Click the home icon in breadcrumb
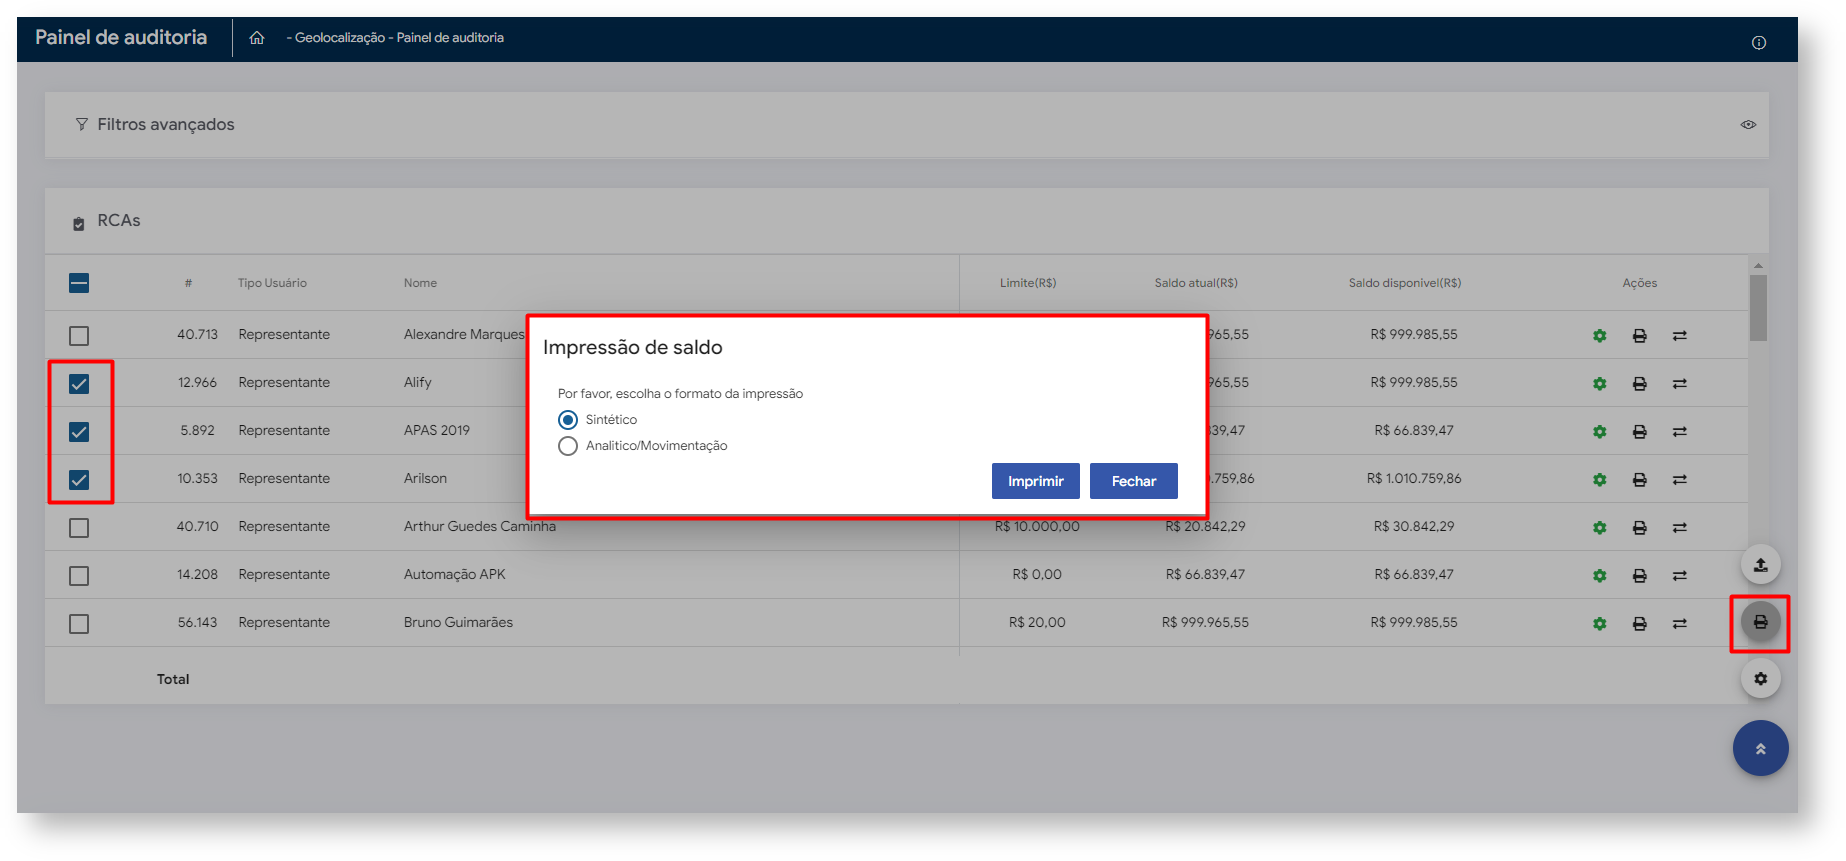Screen dimensions: 1846x861 [x=257, y=38]
